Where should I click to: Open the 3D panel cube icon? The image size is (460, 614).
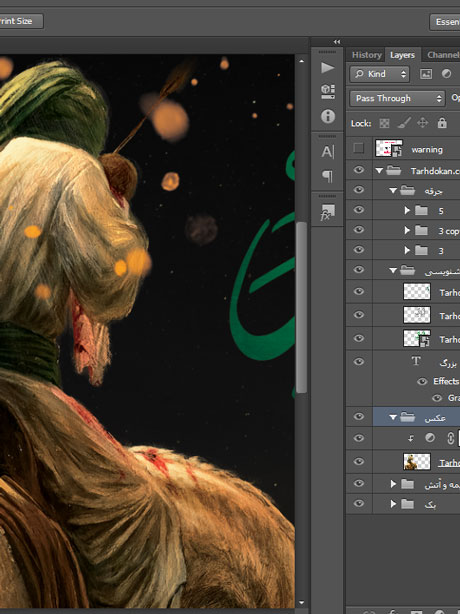(328, 92)
